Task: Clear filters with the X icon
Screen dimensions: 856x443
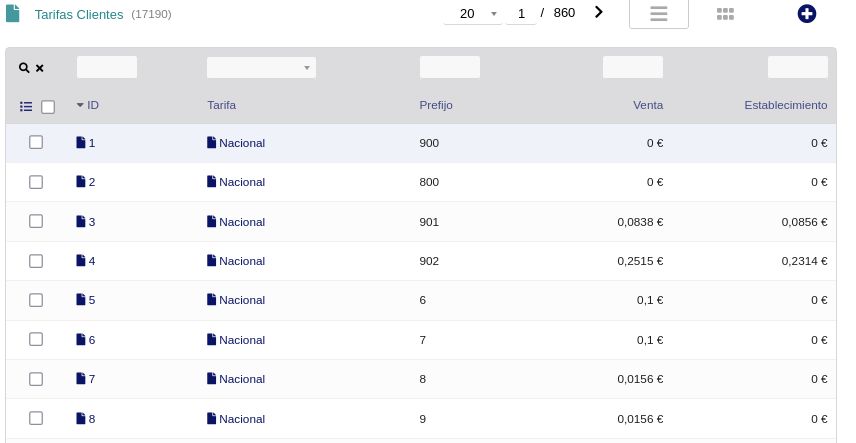Action: pos(40,68)
